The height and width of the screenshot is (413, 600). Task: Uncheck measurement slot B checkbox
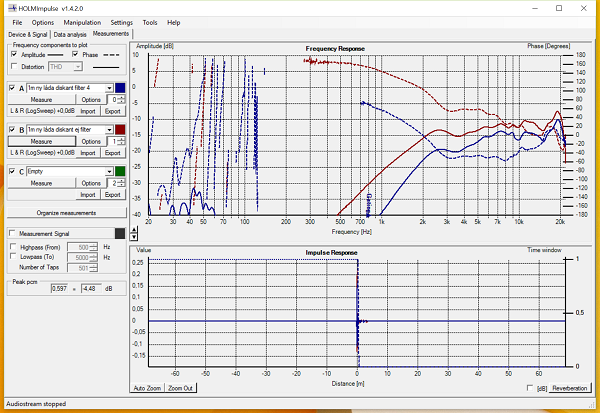tap(12, 129)
